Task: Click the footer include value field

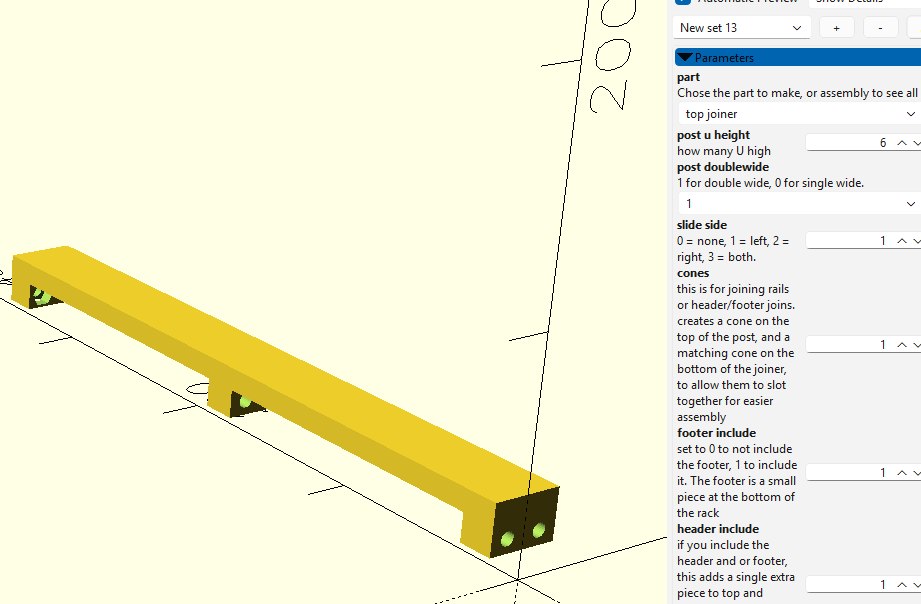Action: click(849, 473)
